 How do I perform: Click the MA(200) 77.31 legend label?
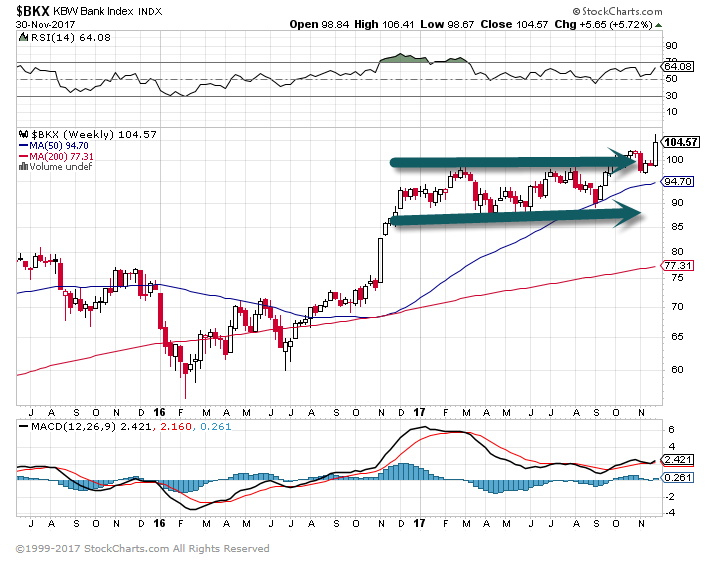(61, 156)
